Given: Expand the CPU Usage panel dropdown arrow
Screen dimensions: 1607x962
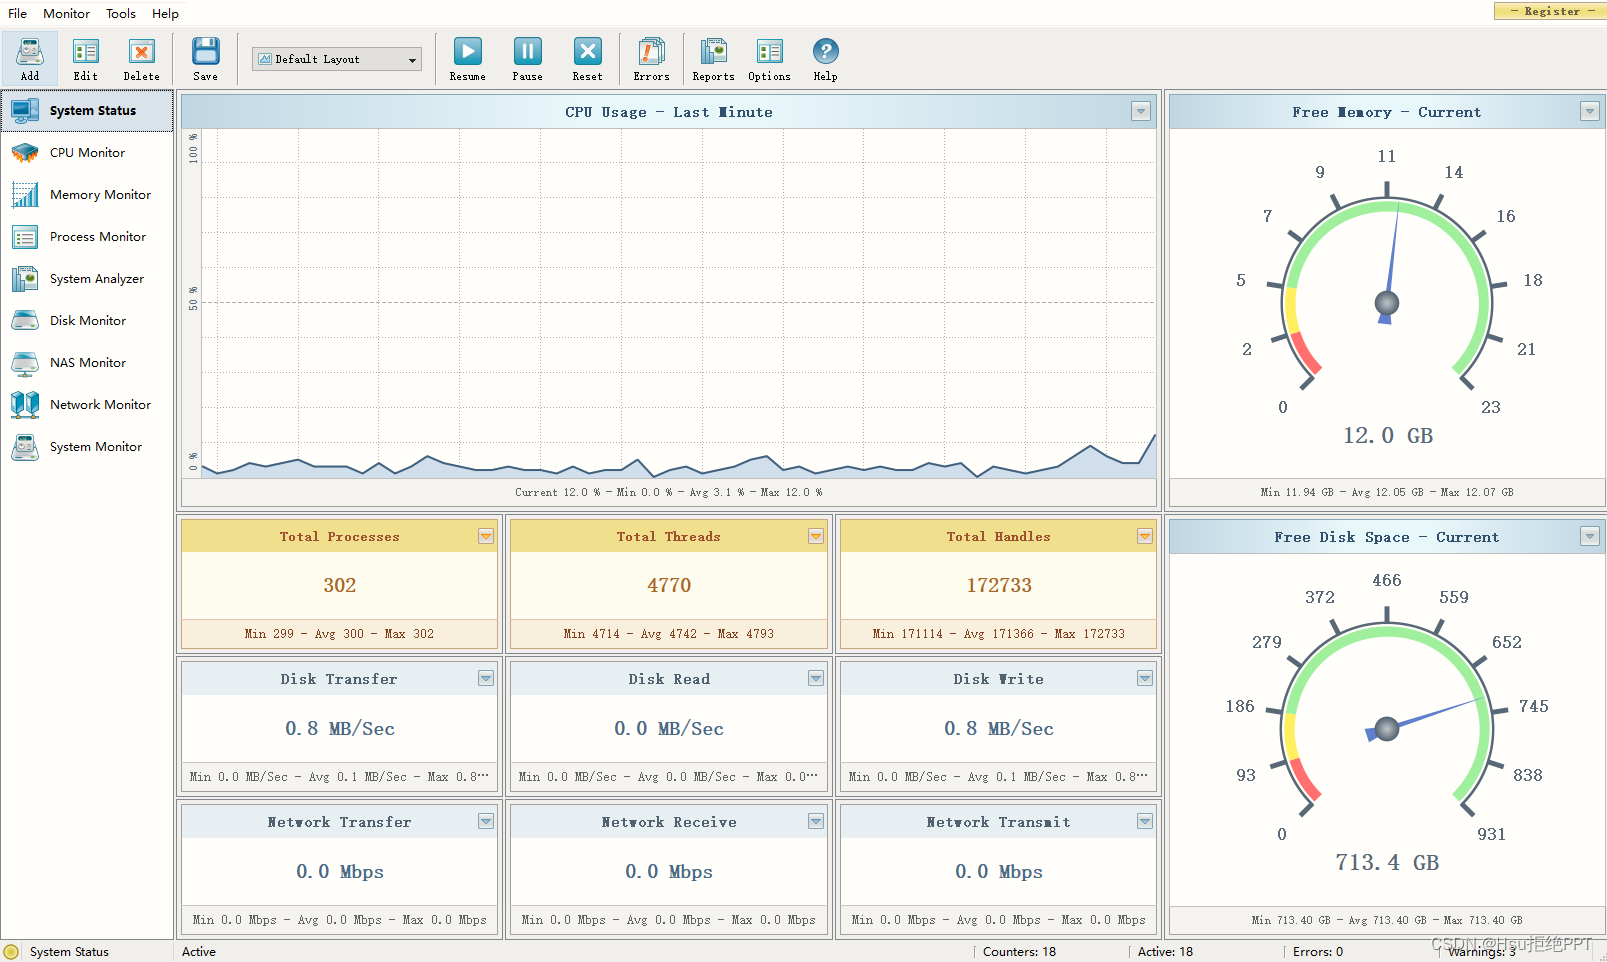Looking at the screenshot, I should 1140,111.
